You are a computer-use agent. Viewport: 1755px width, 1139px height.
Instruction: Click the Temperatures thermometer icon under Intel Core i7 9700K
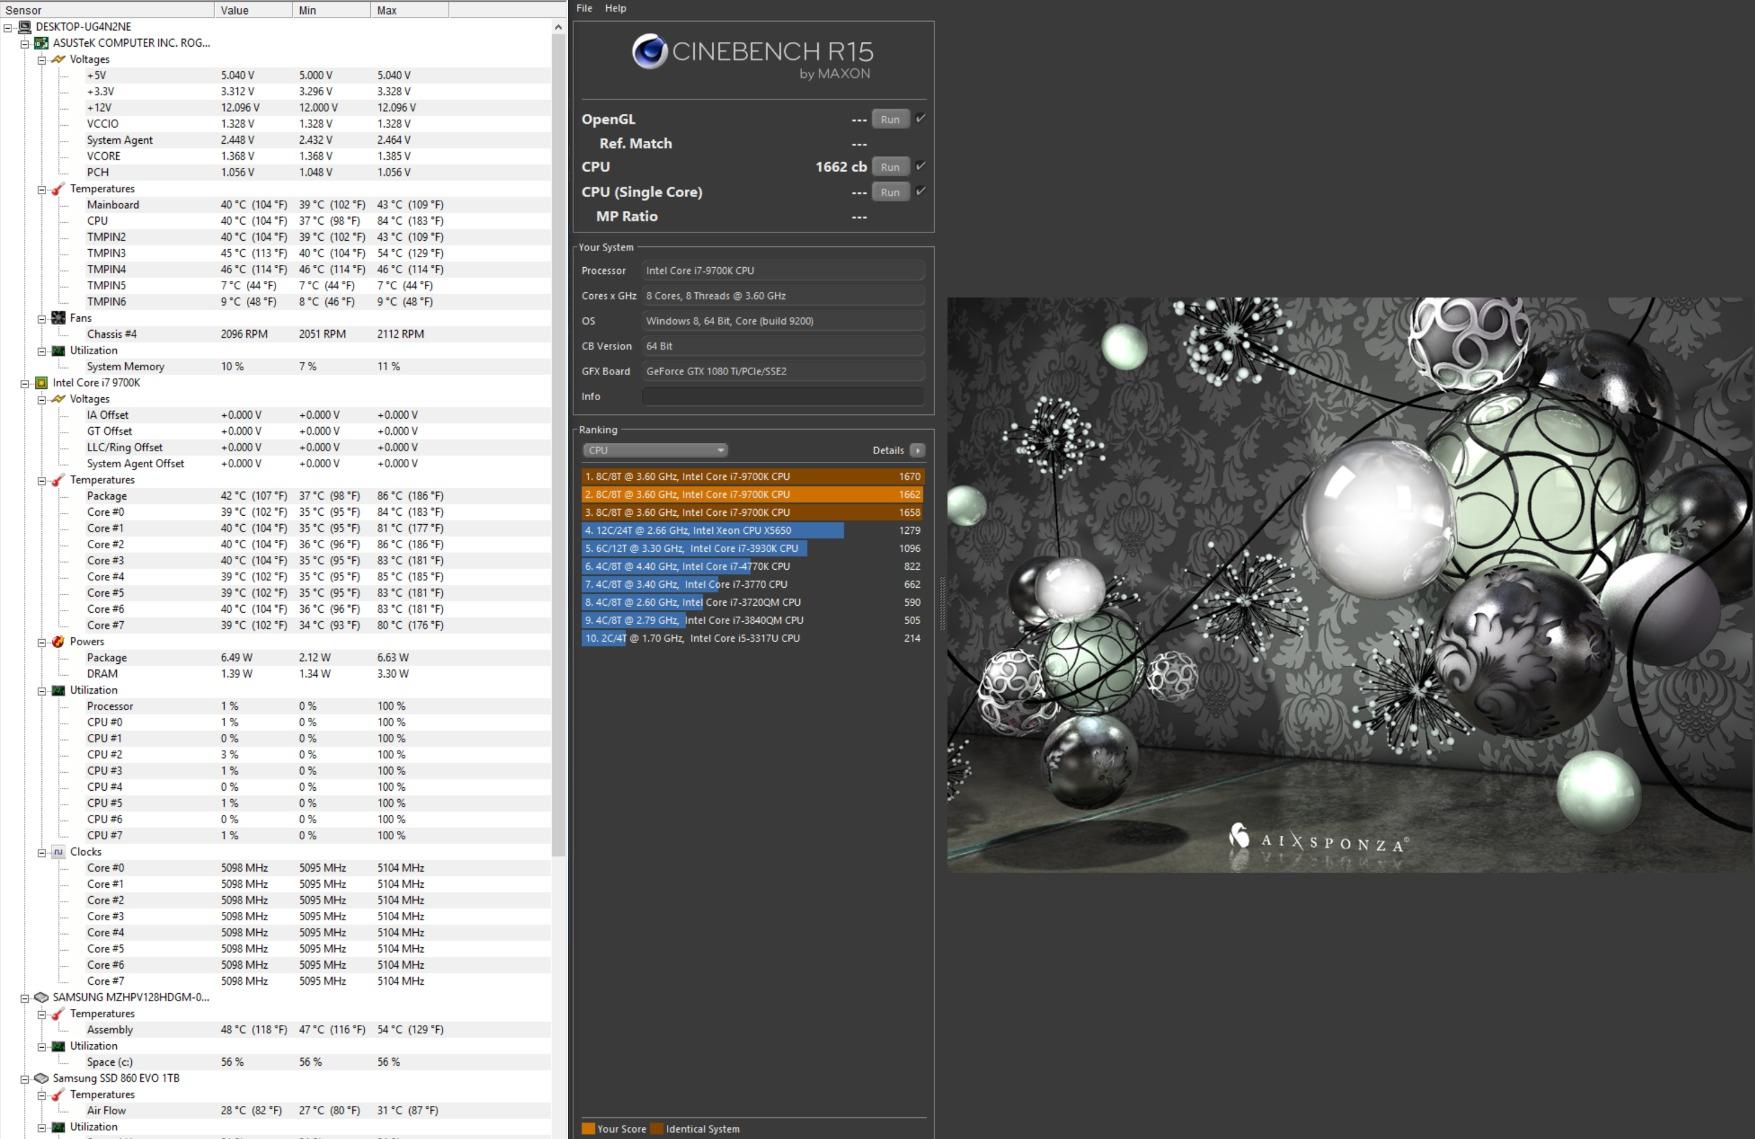click(57, 480)
